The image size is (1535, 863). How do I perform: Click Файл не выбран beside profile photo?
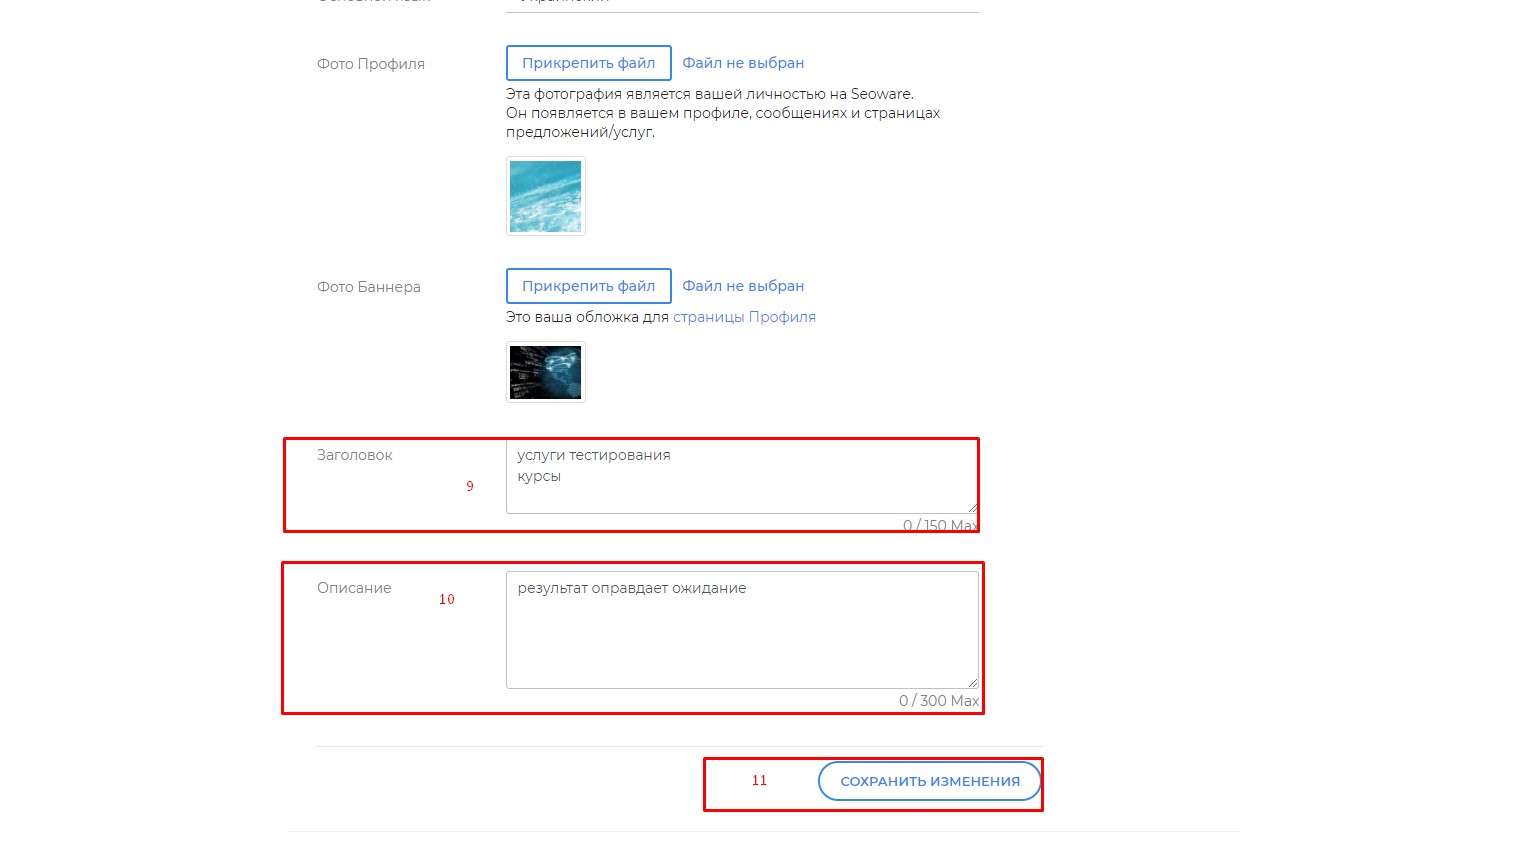tap(743, 63)
